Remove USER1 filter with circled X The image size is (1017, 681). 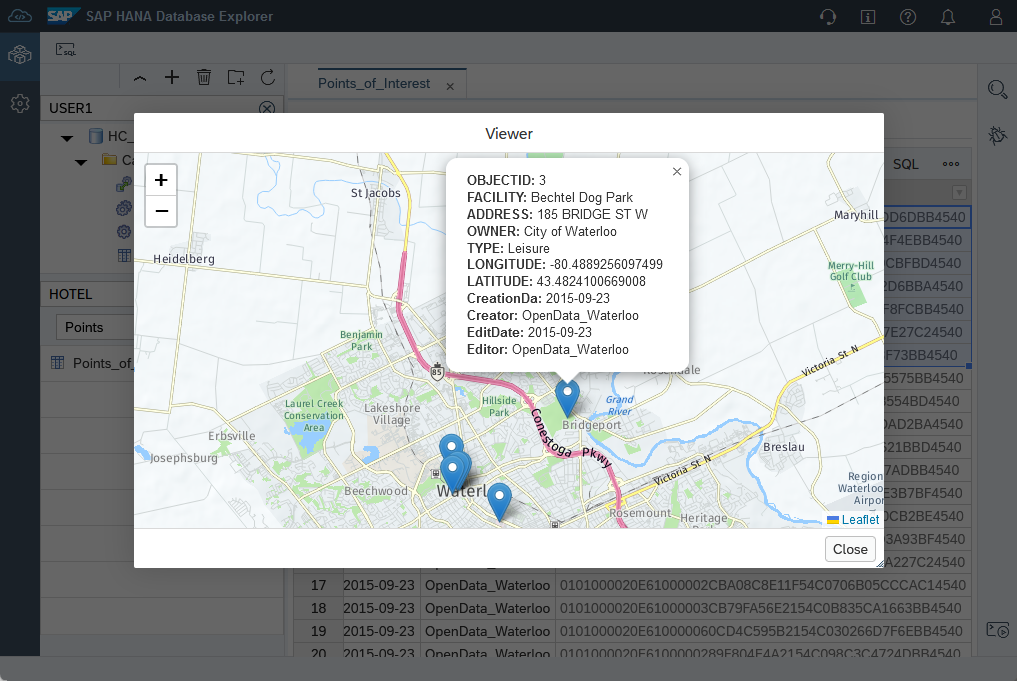click(x=267, y=108)
